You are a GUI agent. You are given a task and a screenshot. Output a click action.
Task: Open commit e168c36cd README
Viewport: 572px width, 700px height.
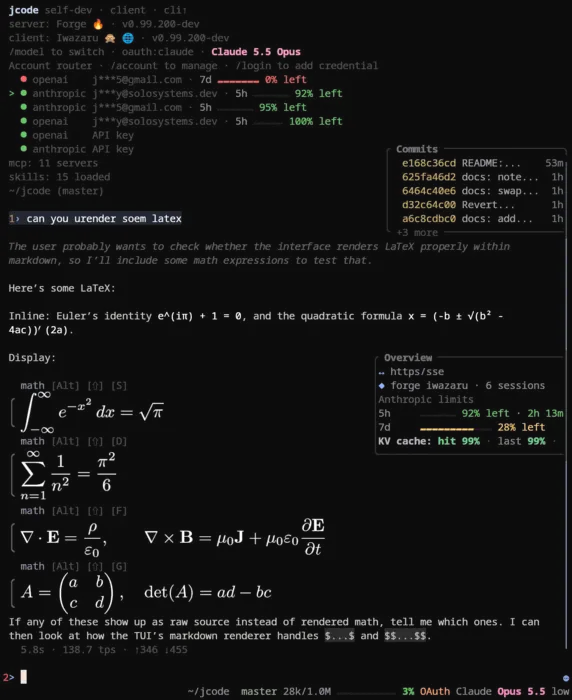(482, 163)
